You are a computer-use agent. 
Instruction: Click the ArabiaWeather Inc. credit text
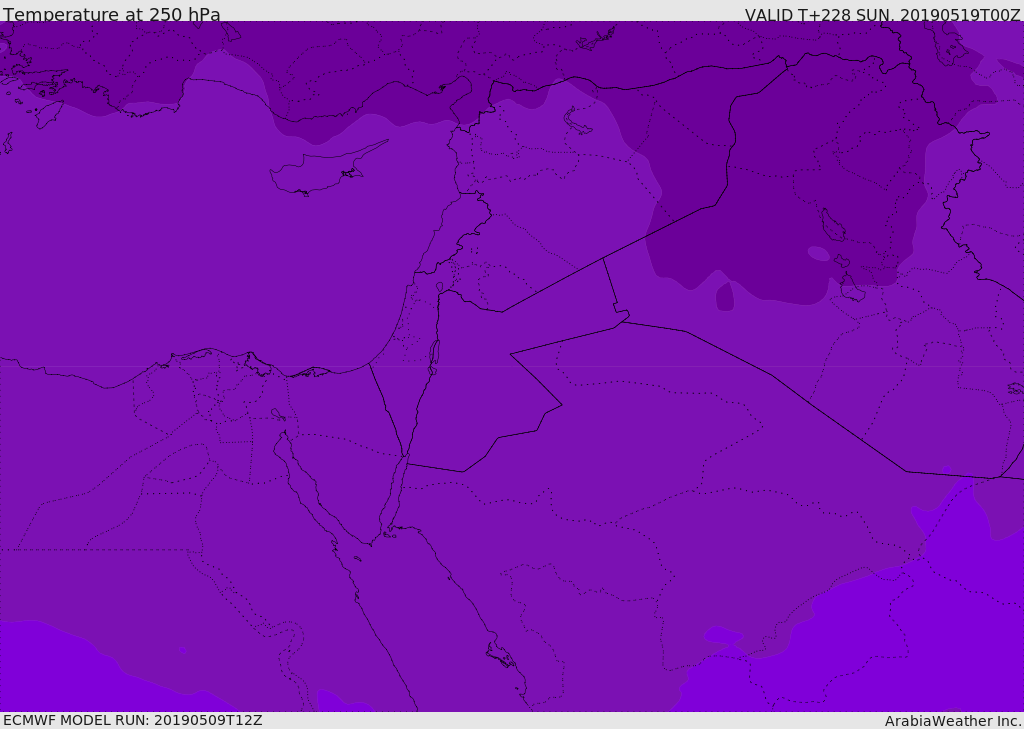point(953,721)
